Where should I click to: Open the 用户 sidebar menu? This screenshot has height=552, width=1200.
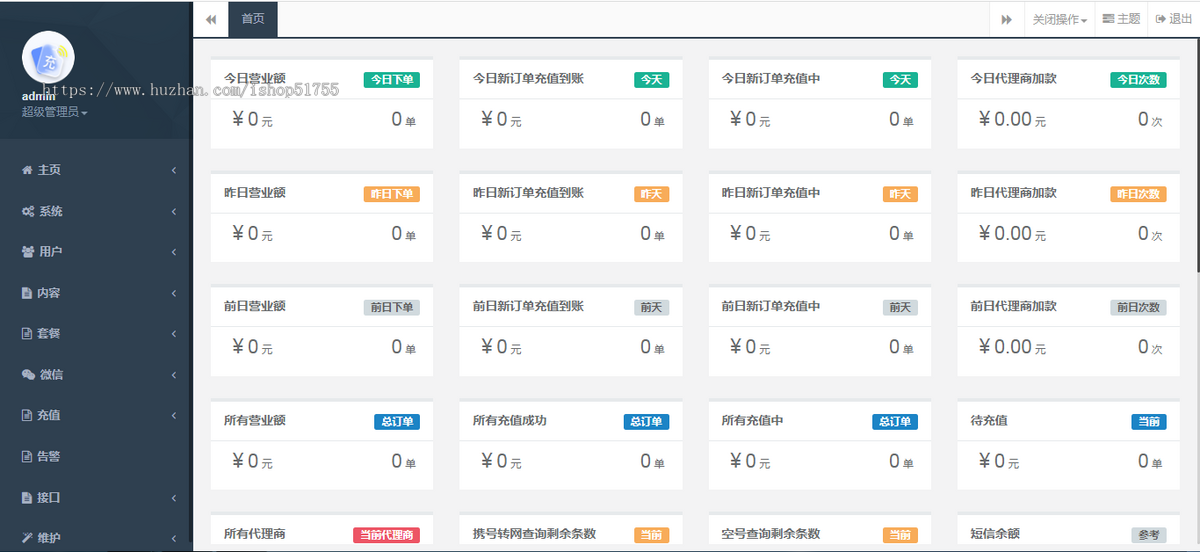click(96, 252)
